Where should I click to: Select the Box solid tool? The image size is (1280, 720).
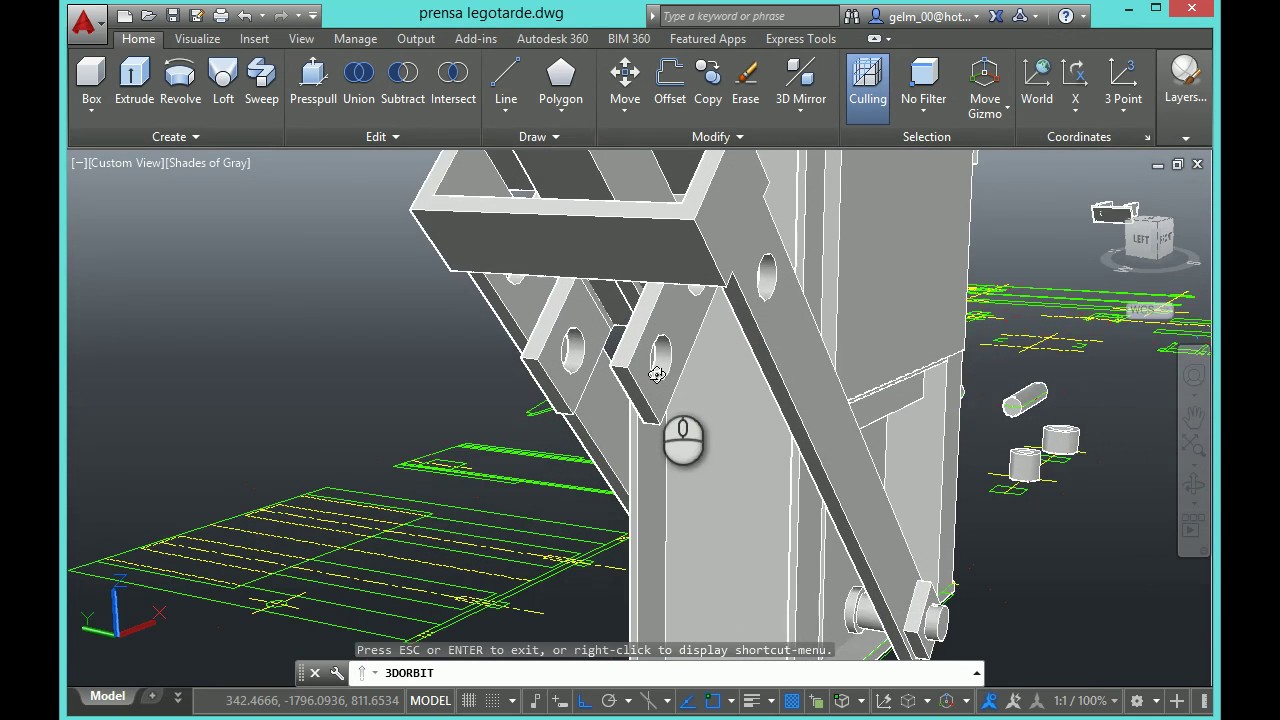(91, 82)
